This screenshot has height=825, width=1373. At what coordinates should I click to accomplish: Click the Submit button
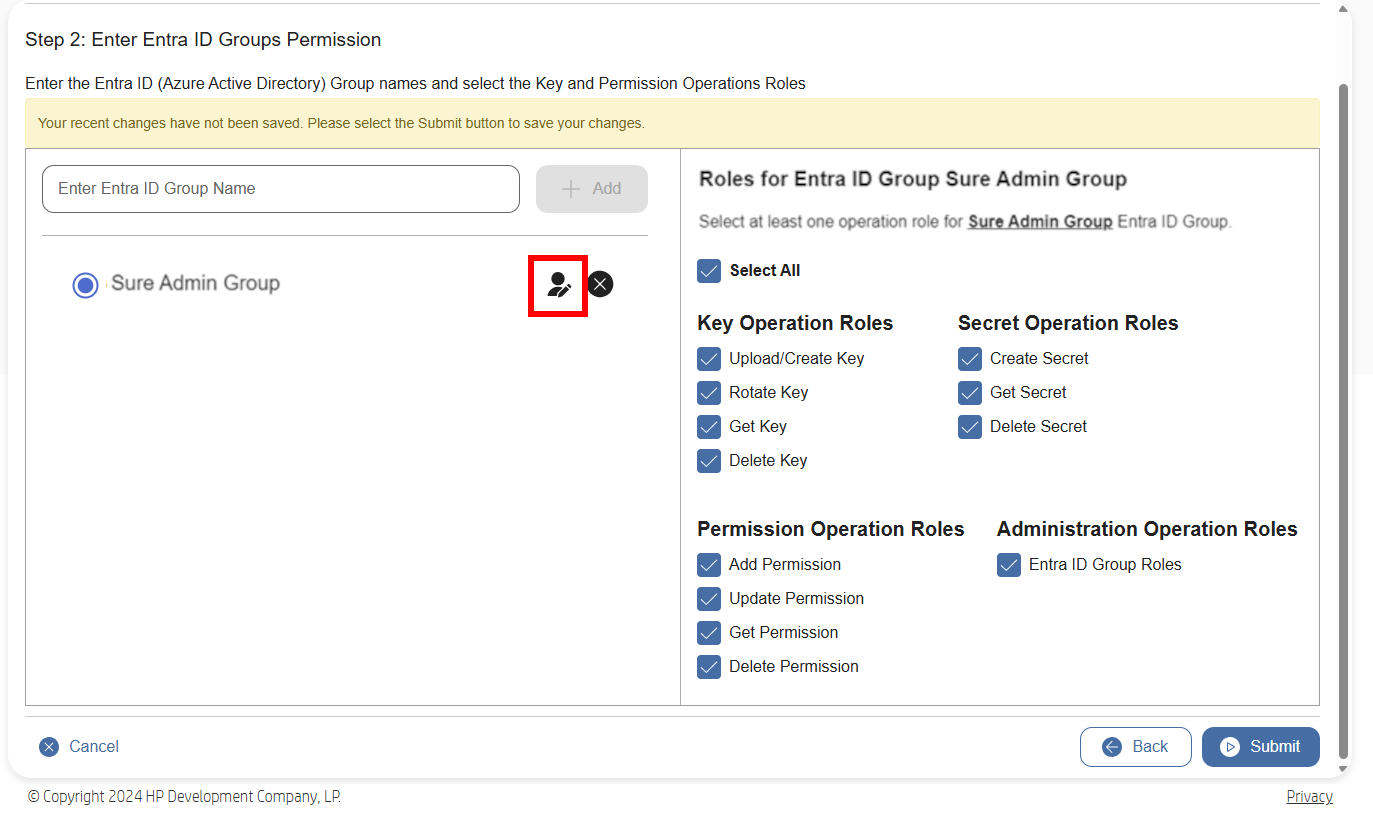click(x=1260, y=746)
